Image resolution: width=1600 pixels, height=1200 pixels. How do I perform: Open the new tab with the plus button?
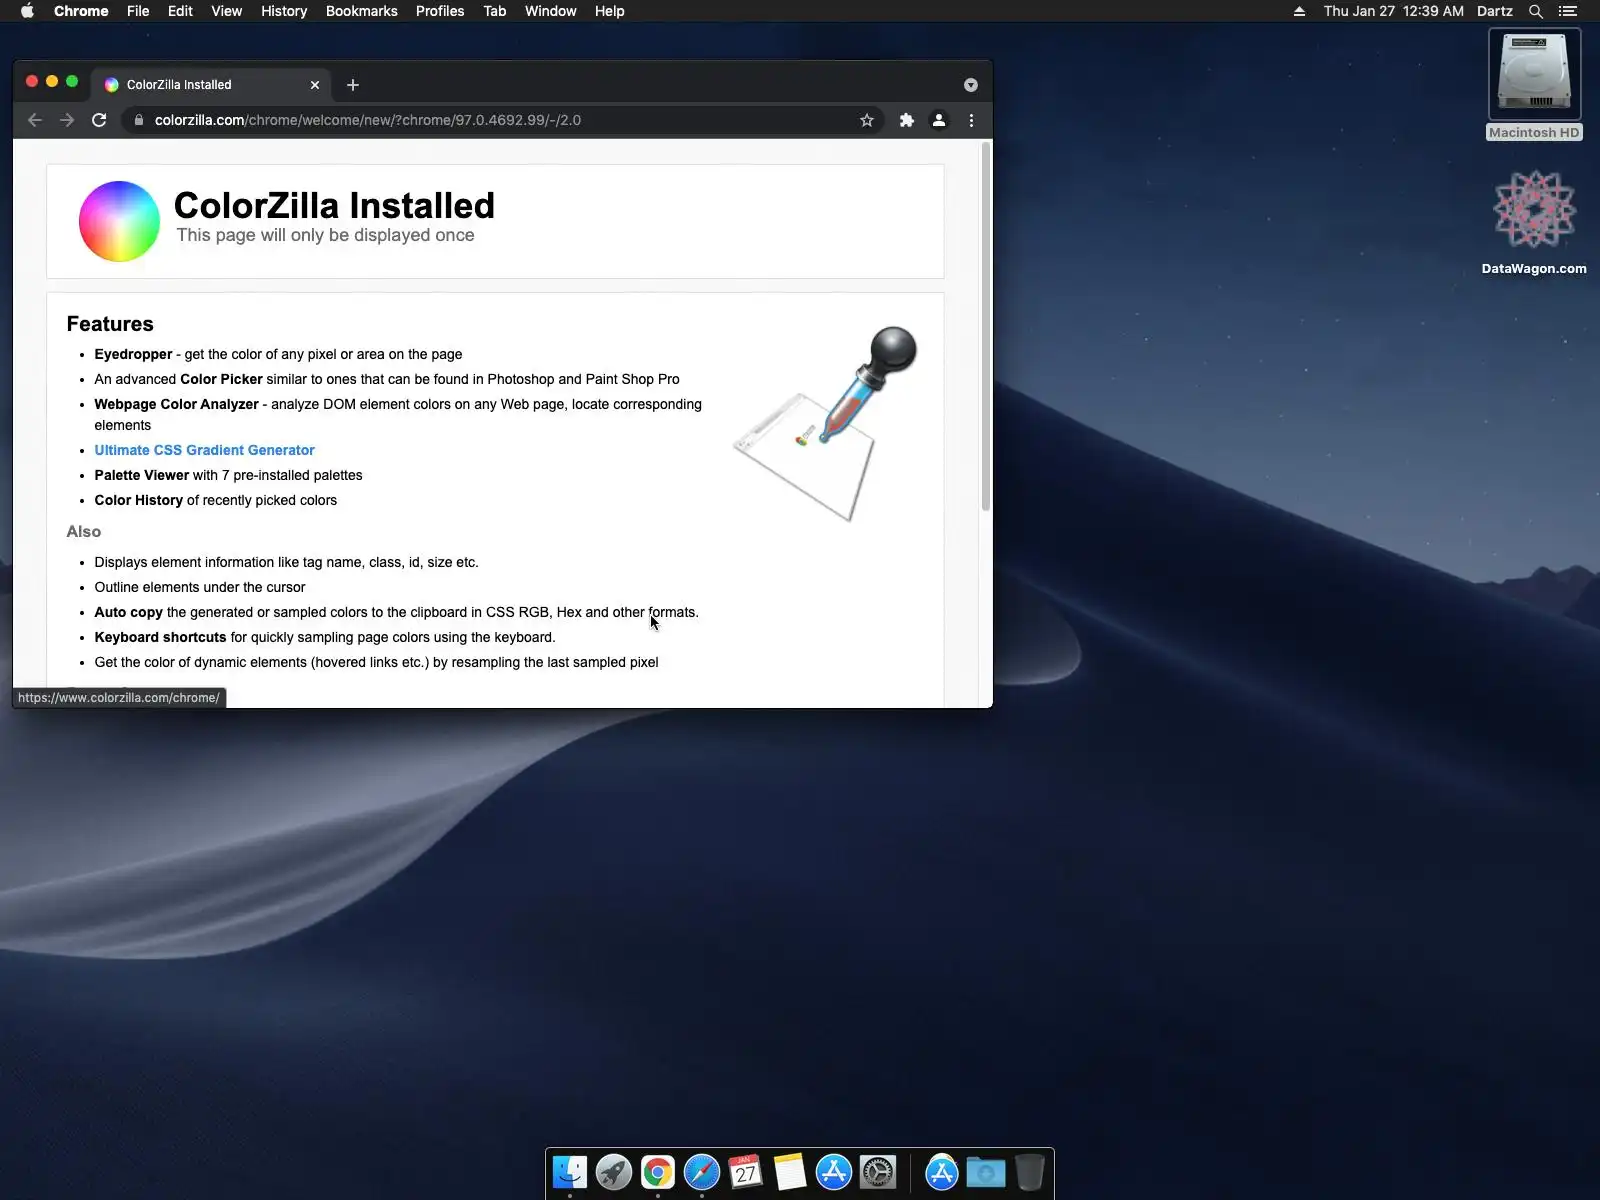pyautogui.click(x=353, y=85)
